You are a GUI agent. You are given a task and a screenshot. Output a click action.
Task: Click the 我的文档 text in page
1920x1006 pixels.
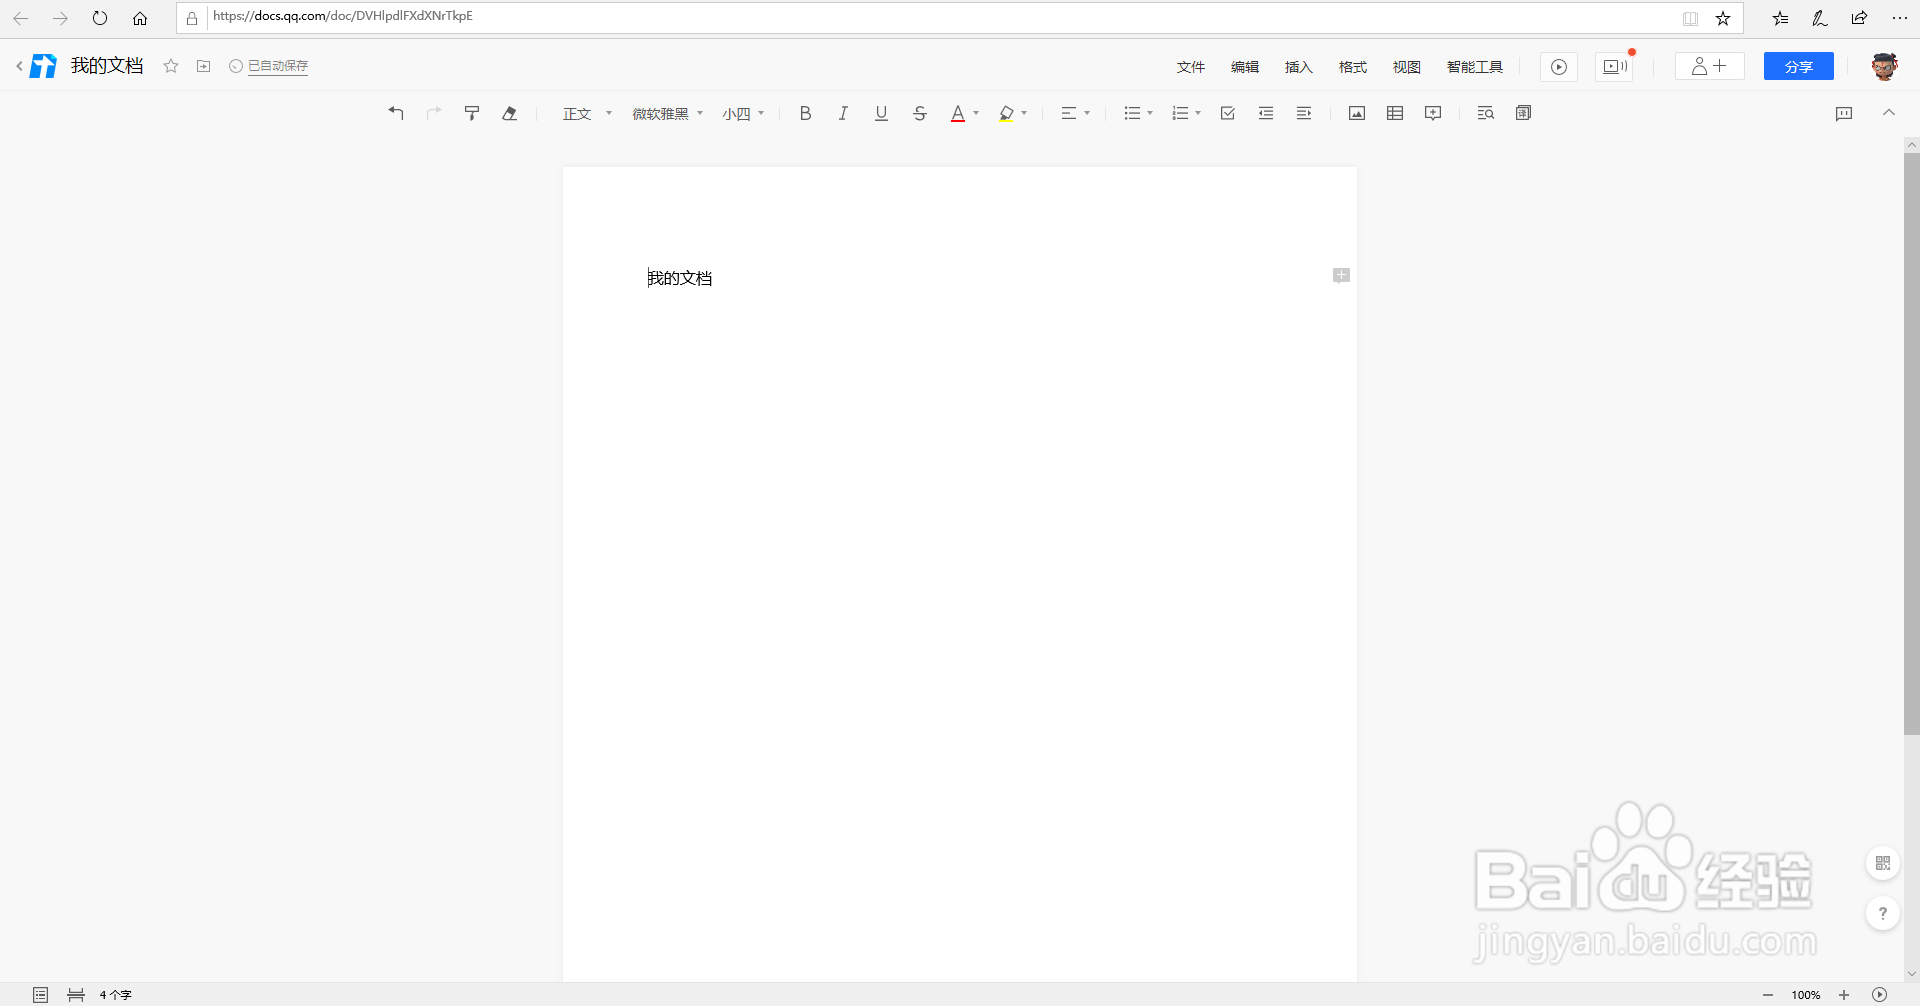[680, 278]
